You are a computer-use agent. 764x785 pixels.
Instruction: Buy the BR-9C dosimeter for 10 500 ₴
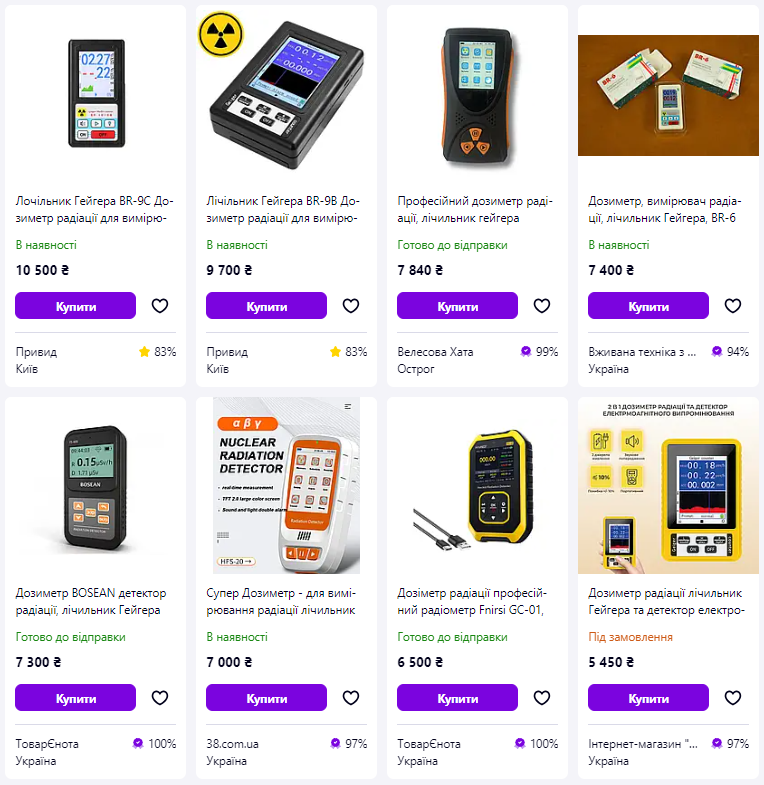click(76, 306)
